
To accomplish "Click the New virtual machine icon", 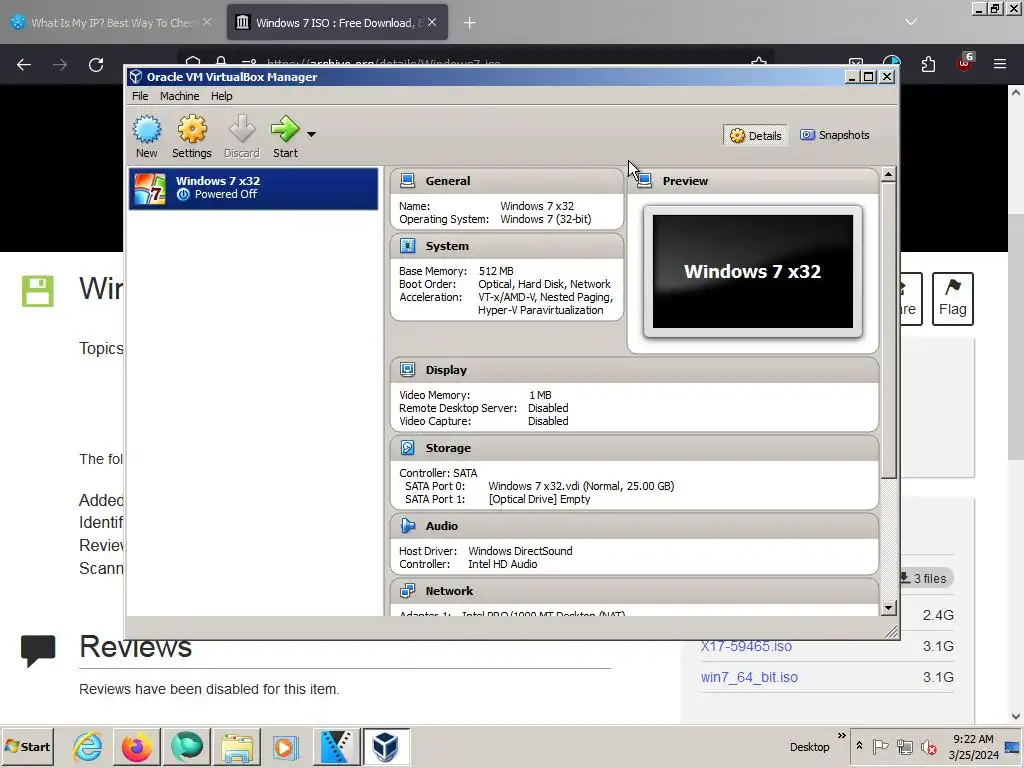I will coord(147,129).
